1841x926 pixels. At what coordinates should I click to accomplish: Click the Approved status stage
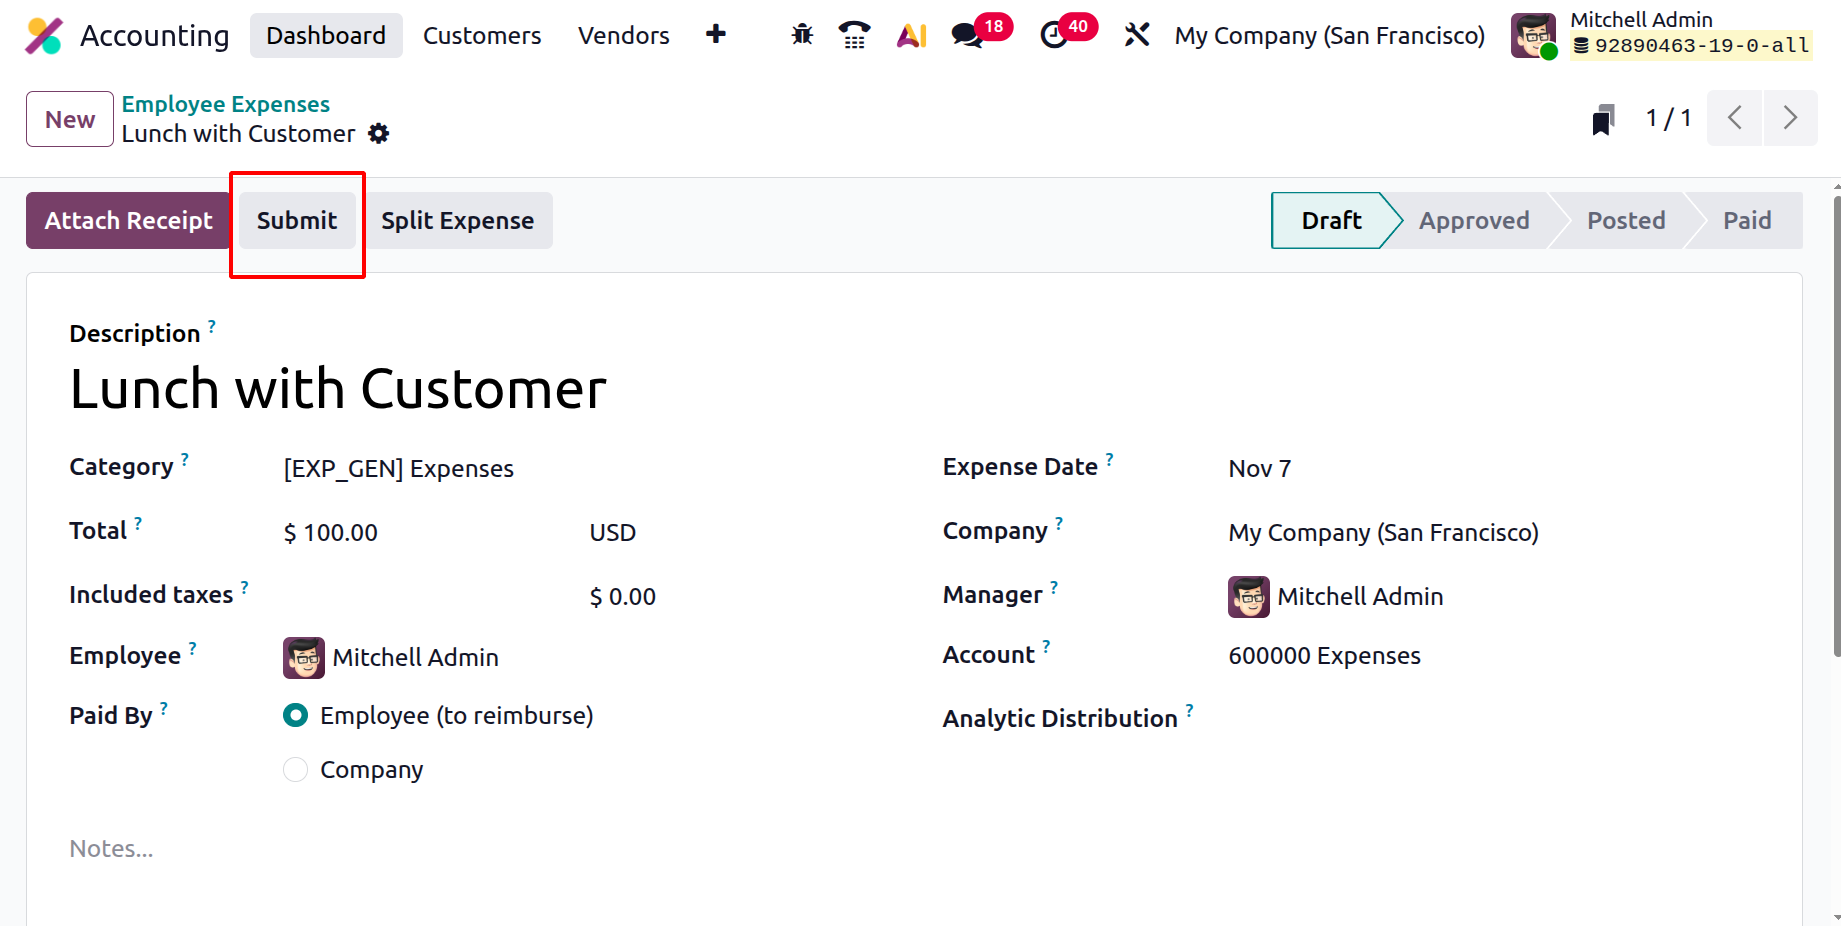tap(1473, 221)
